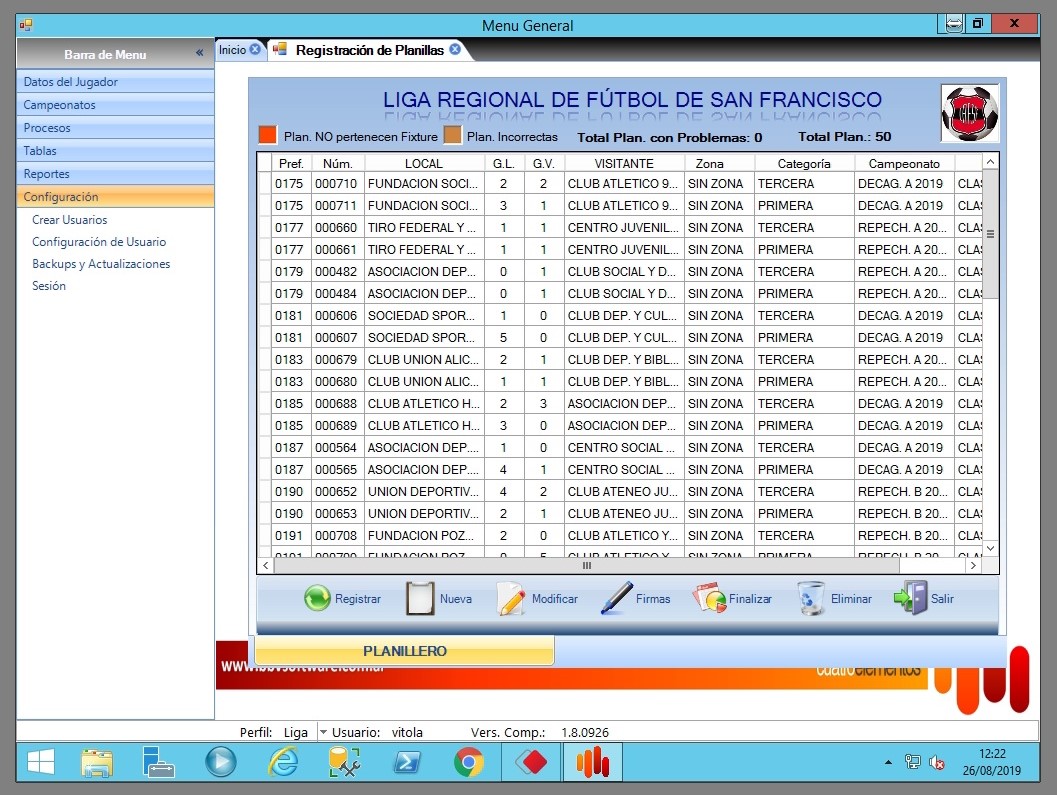
Task: Open Google Chrome from the taskbar
Action: 468,763
